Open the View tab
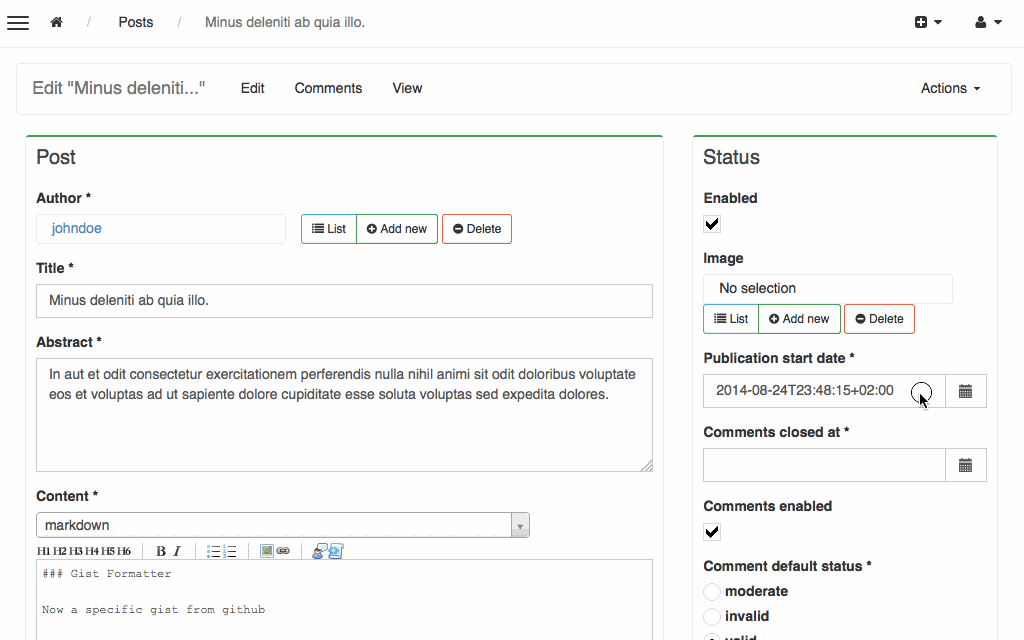1024x640 pixels. click(x=407, y=88)
